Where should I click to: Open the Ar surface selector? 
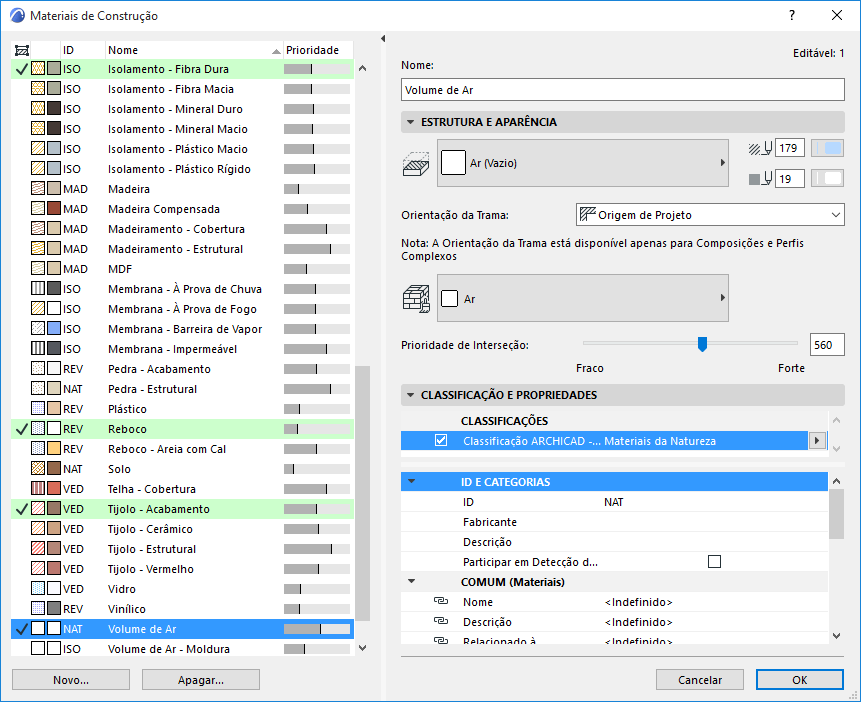click(x=583, y=298)
